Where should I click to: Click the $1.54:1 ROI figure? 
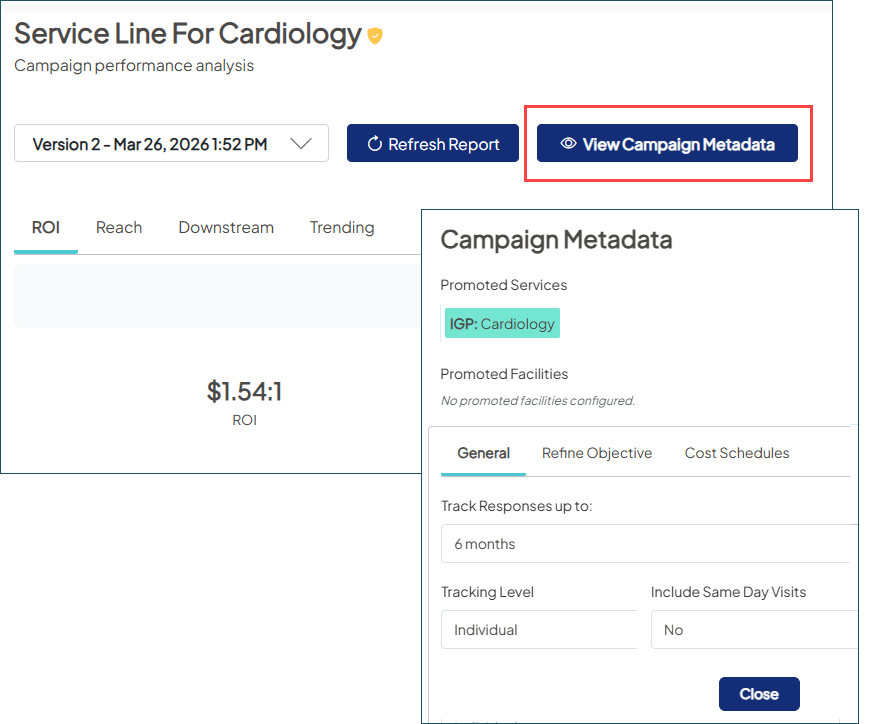[244, 391]
